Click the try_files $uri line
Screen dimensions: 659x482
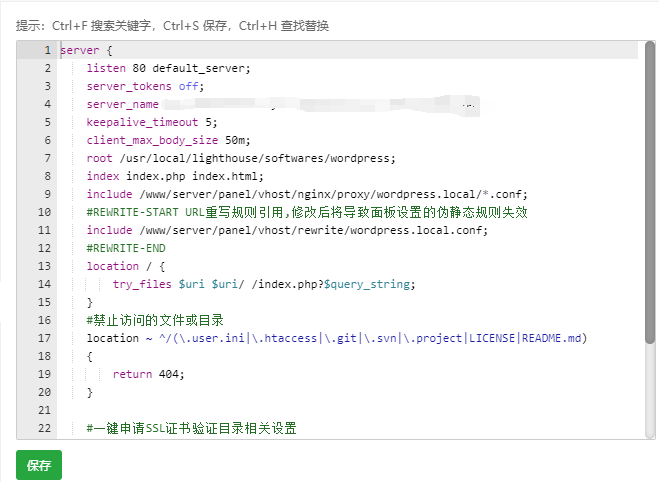pyautogui.click(x=264, y=284)
